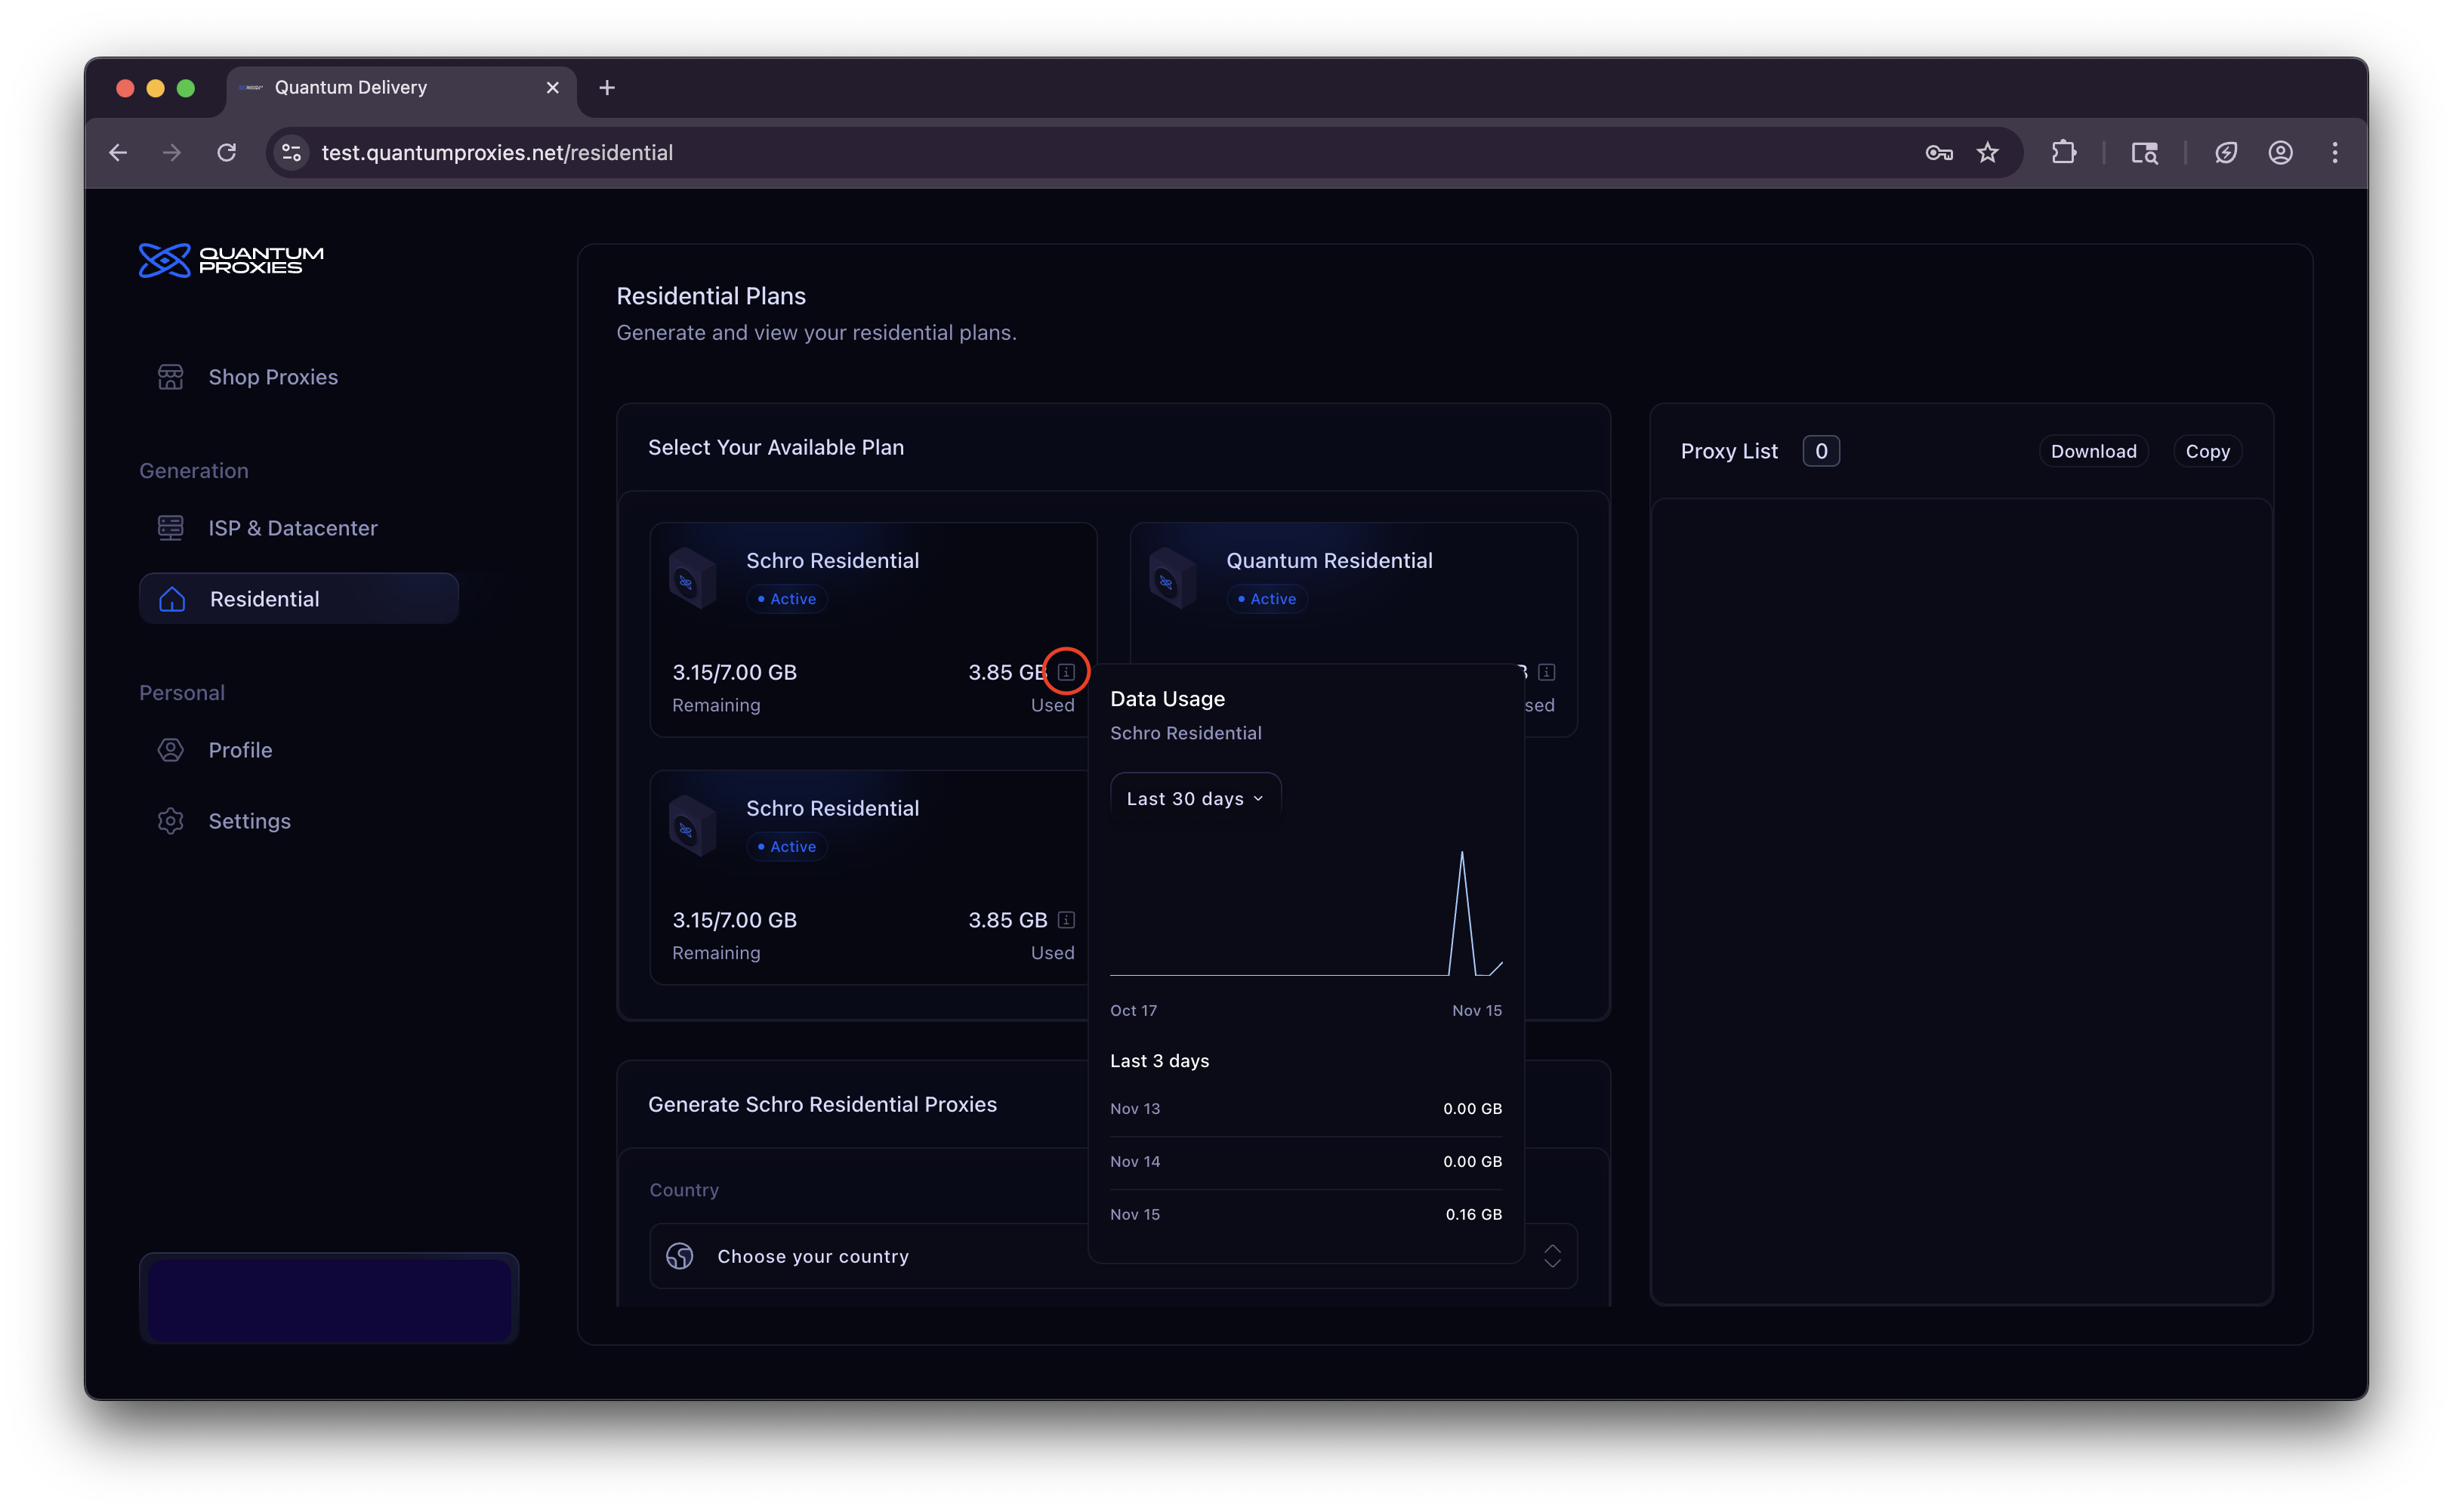Image resolution: width=2453 pixels, height=1512 pixels.
Task: Expand the Last 30 days dropdown
Action: [x=1194, y=798]
